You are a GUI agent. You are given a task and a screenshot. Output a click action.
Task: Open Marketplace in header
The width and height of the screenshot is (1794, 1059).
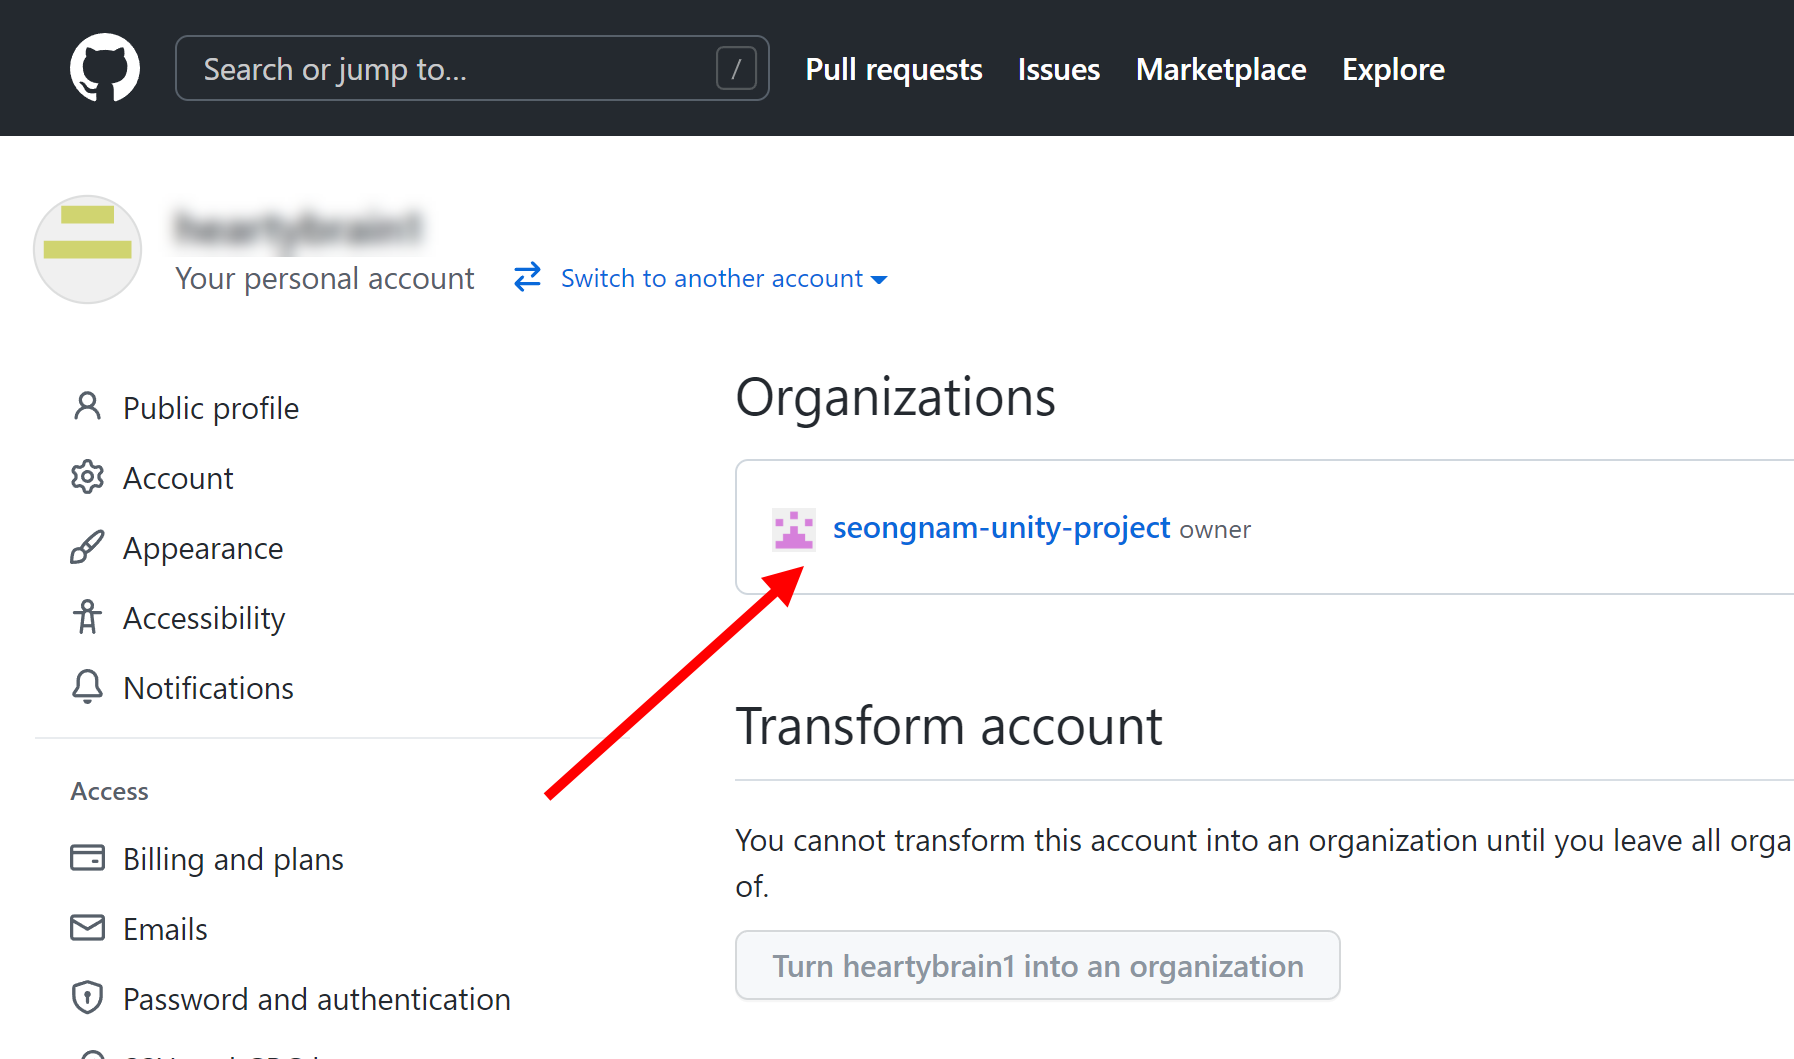[x=1221, y=69]
